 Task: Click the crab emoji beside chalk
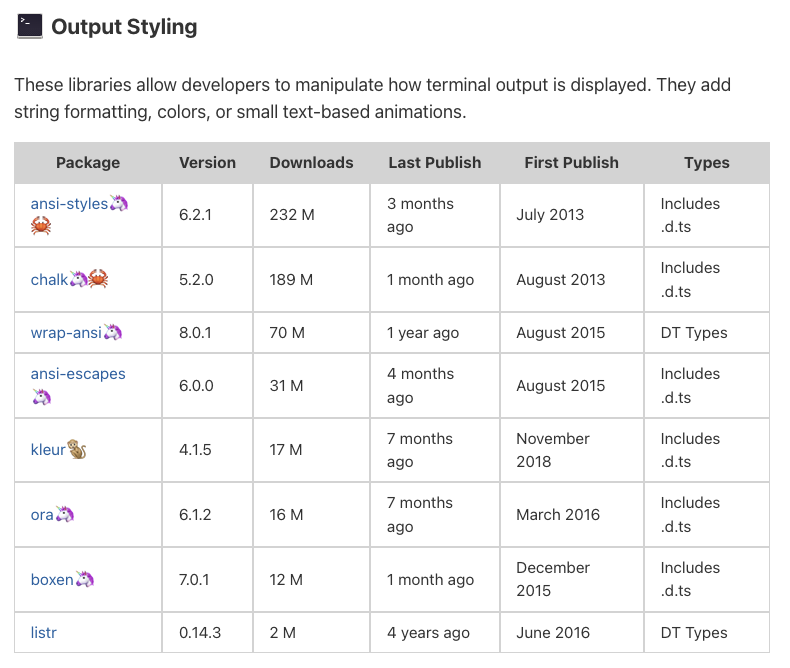pos(98,279)
